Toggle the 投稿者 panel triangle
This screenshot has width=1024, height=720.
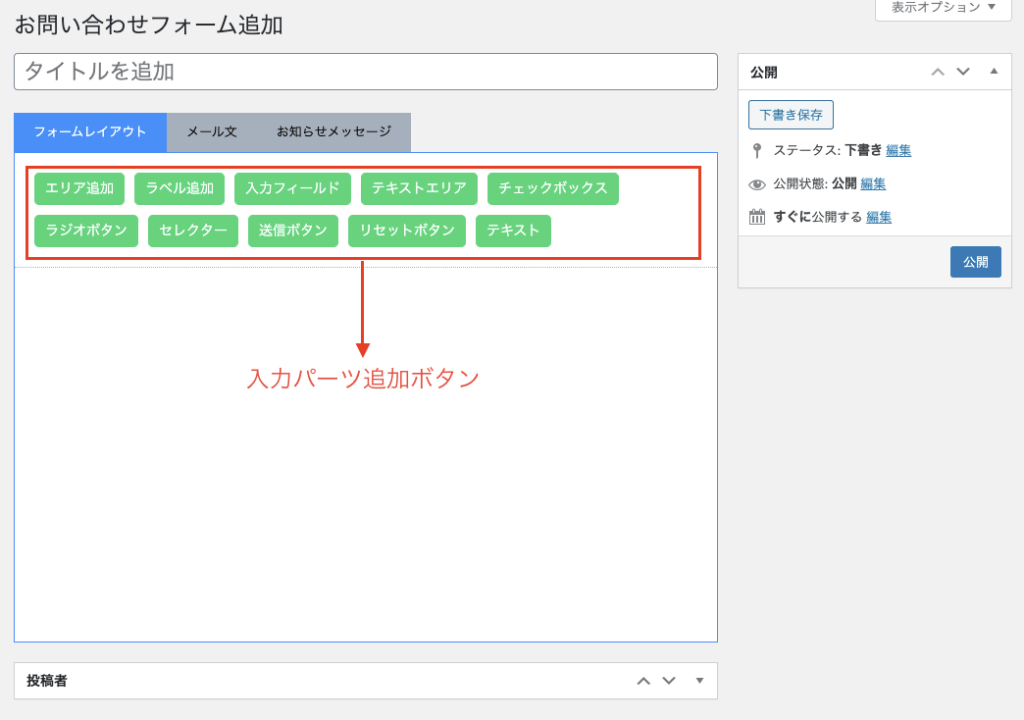[x=699, y=681]
